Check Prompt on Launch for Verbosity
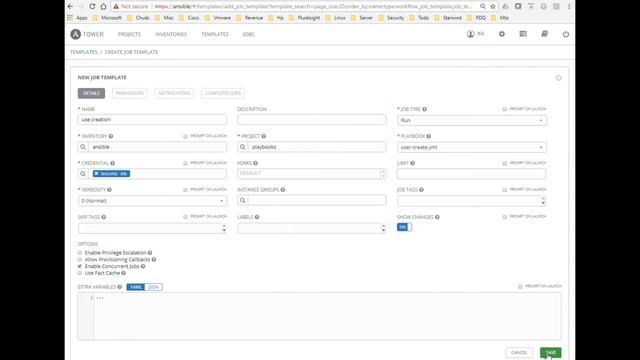Image resolution: width=640 pixels, height=360 pixels. [186, 189]
